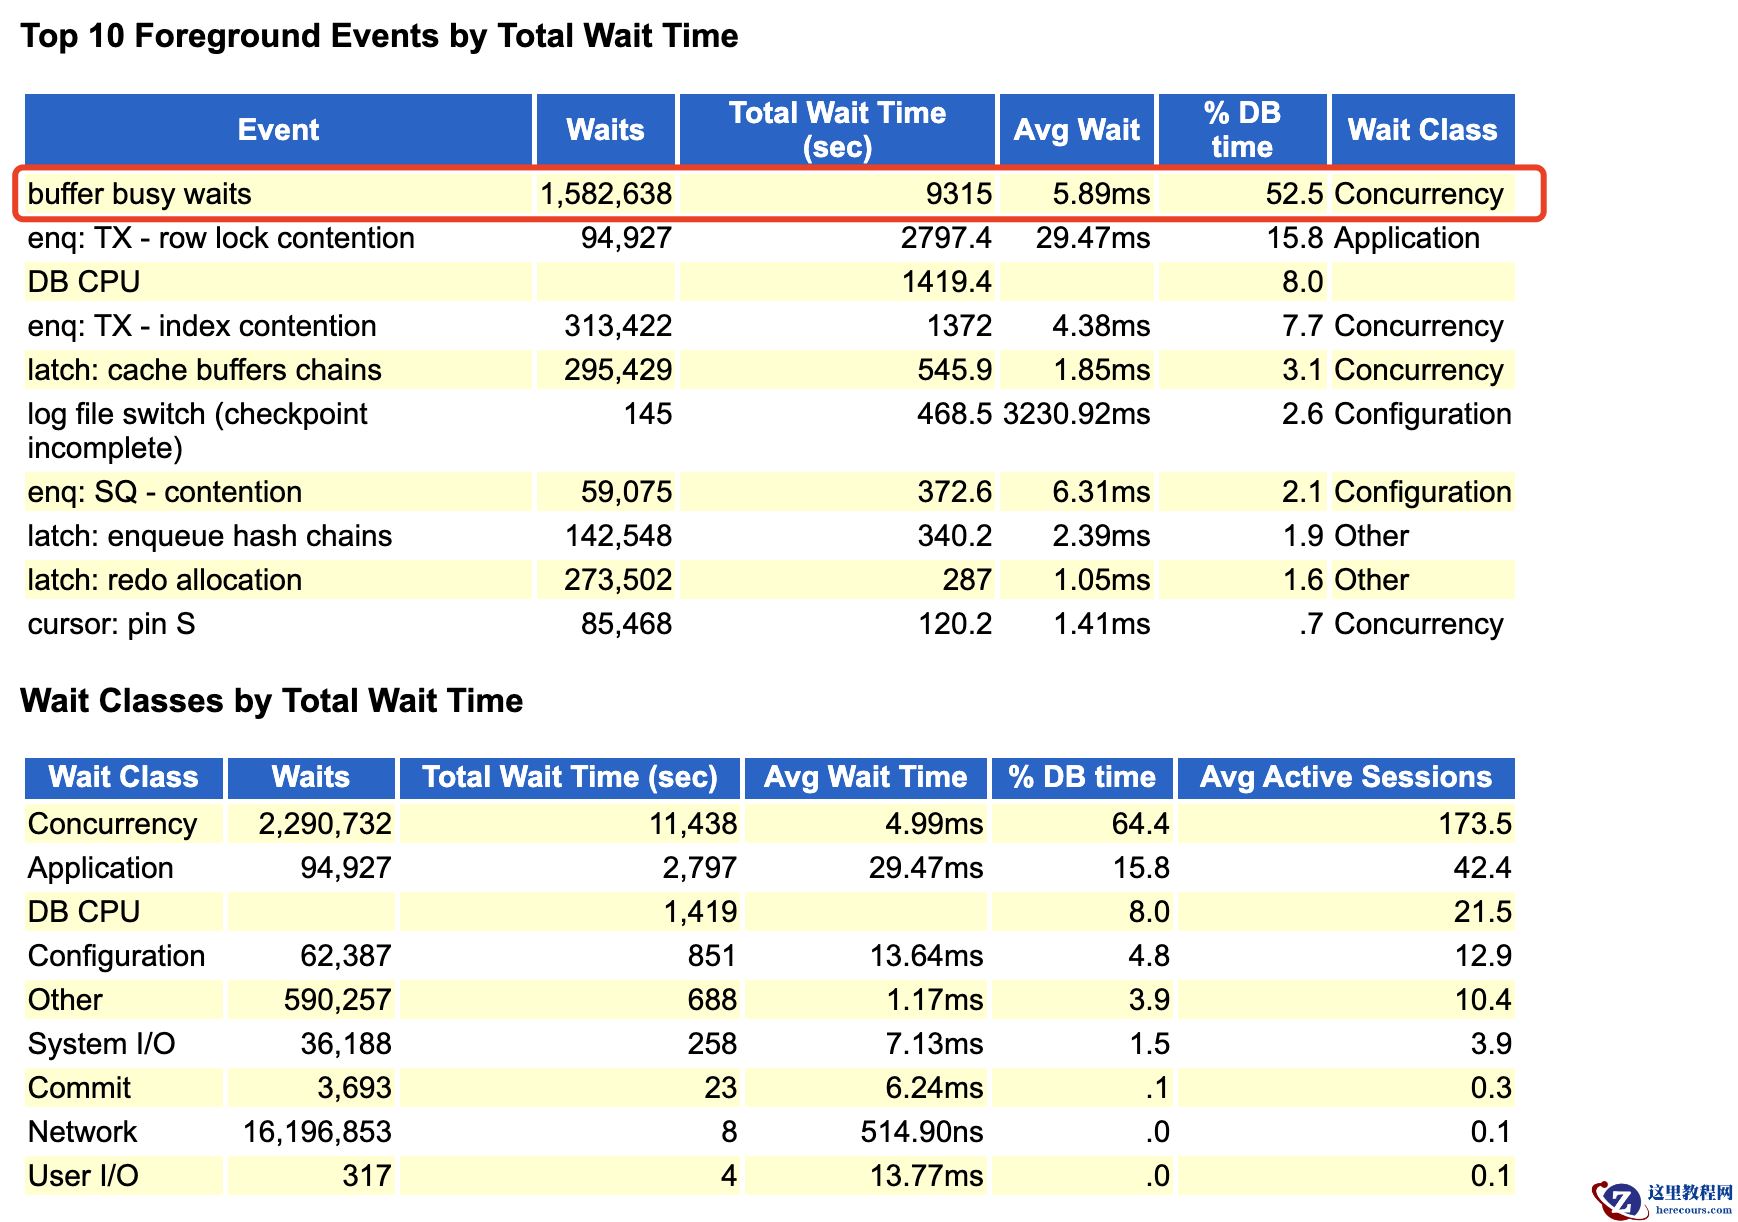Click the total wait value 372.6
This screenshot has height=1222, width=1738.
[x=955, y=492]
